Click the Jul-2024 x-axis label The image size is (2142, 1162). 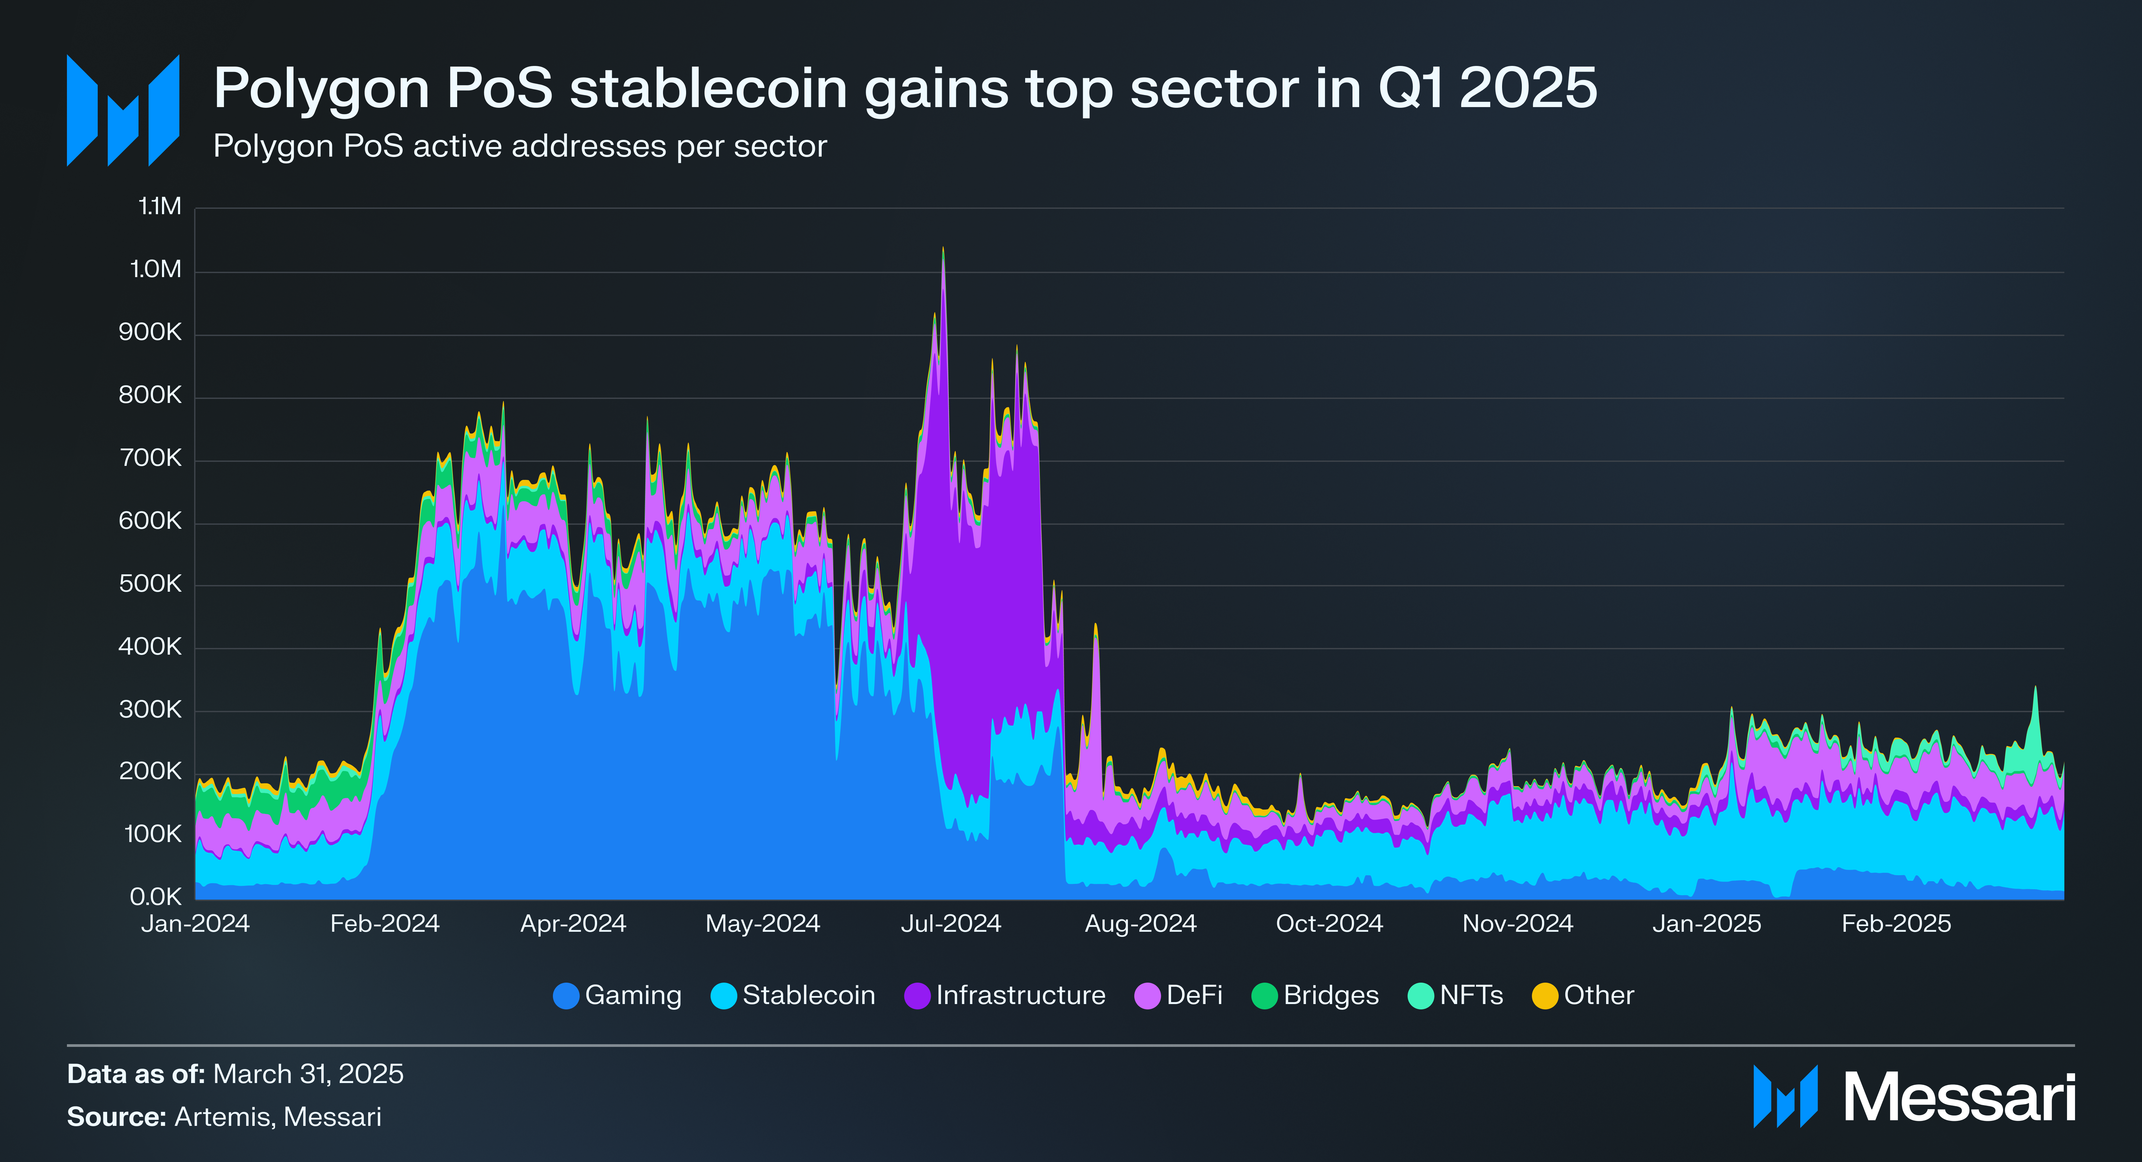tap(951, 924)
